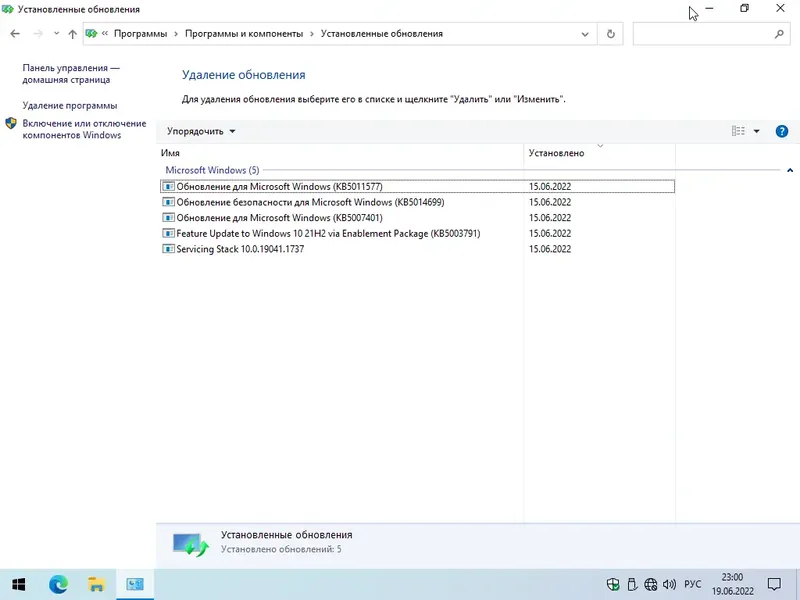Change view using the view icon
800x600 pixels.
pos(738,131)
